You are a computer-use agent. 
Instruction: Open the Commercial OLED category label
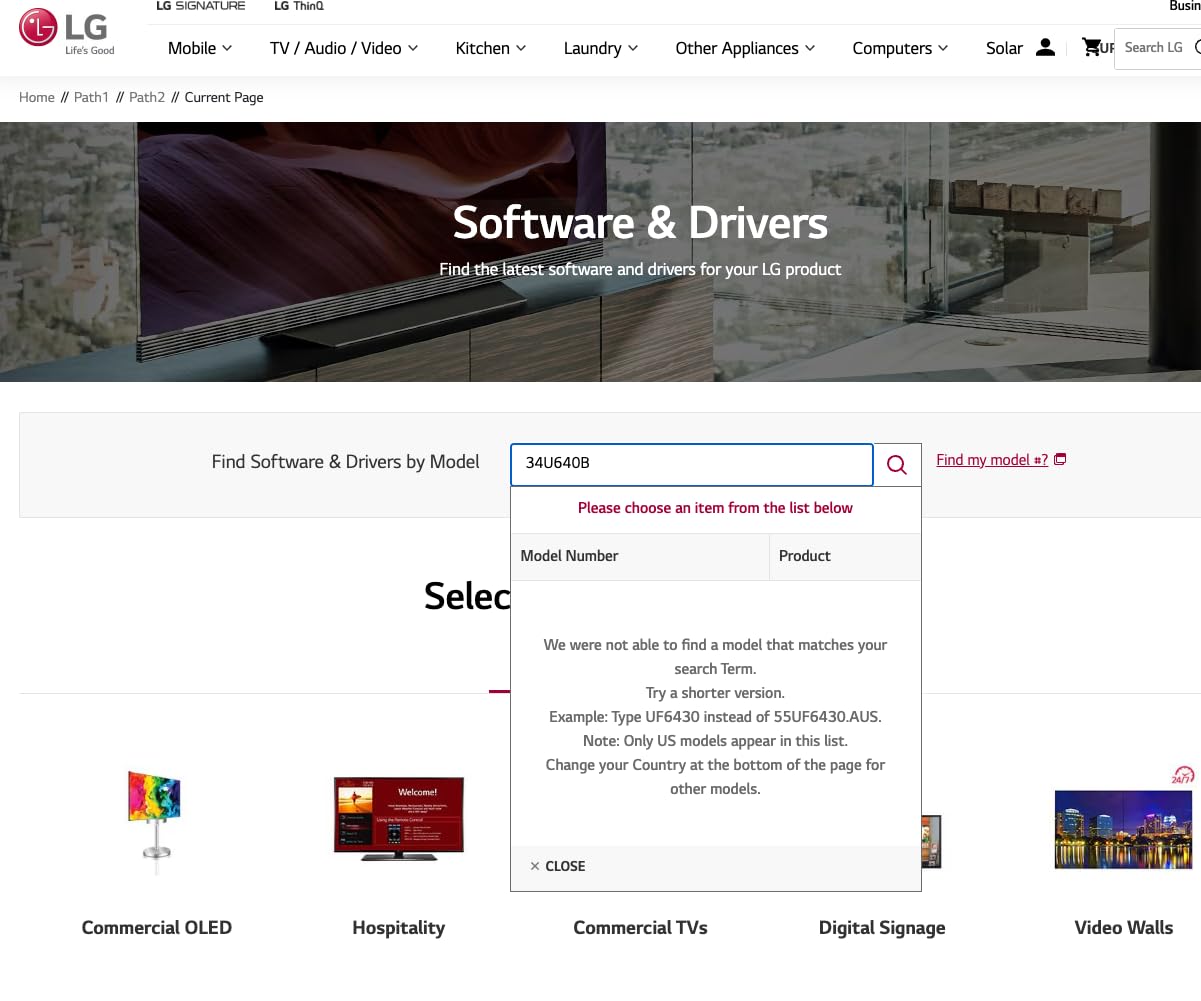157,928
